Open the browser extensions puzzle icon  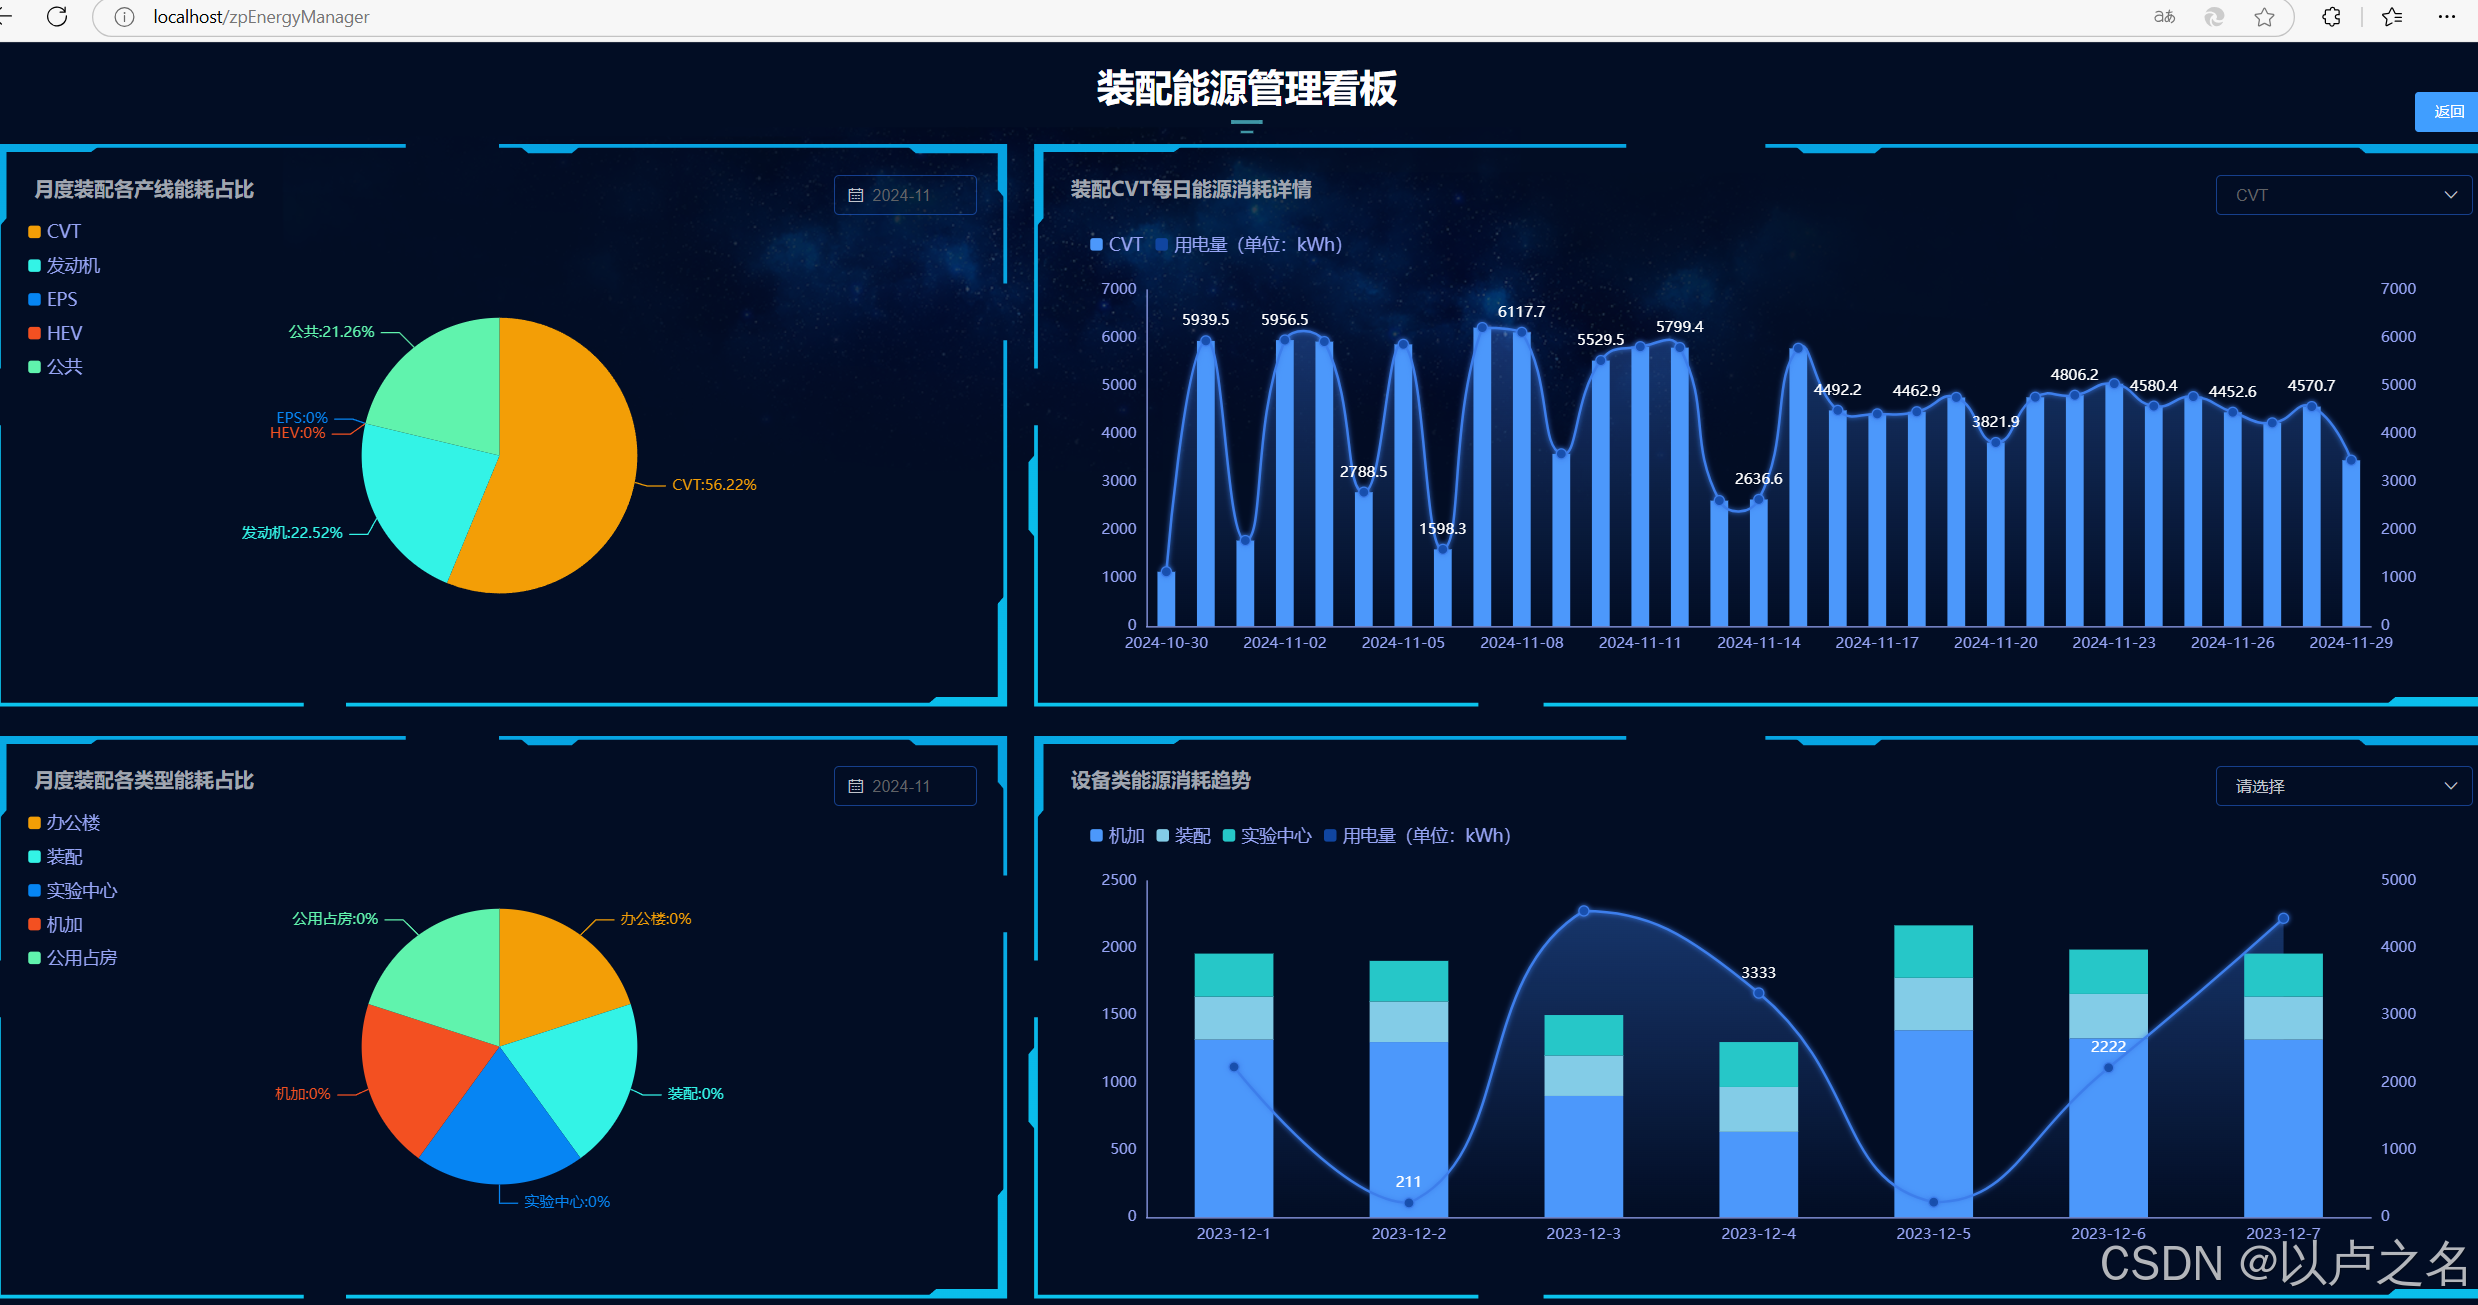tap(2331, 17)
